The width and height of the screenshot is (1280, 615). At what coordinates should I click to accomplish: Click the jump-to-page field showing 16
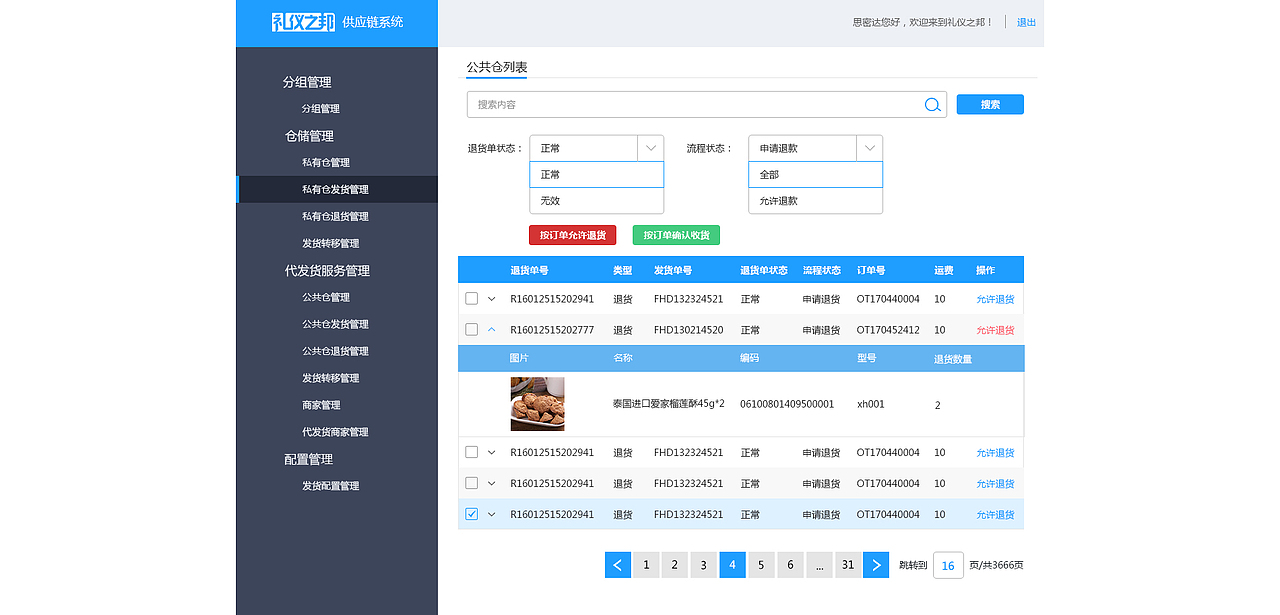(x=948, y=566)
